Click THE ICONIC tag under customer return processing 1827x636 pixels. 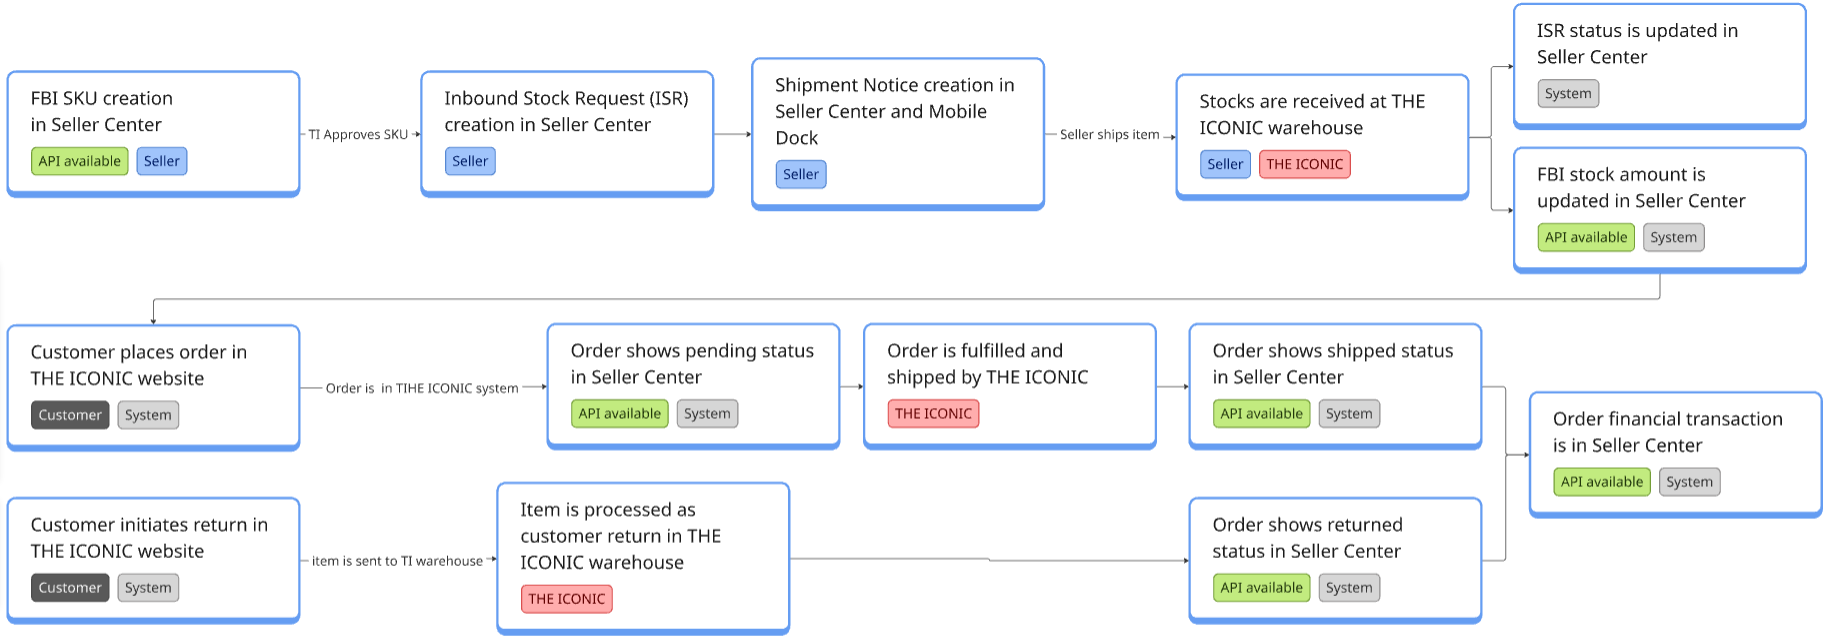[566, 599]
